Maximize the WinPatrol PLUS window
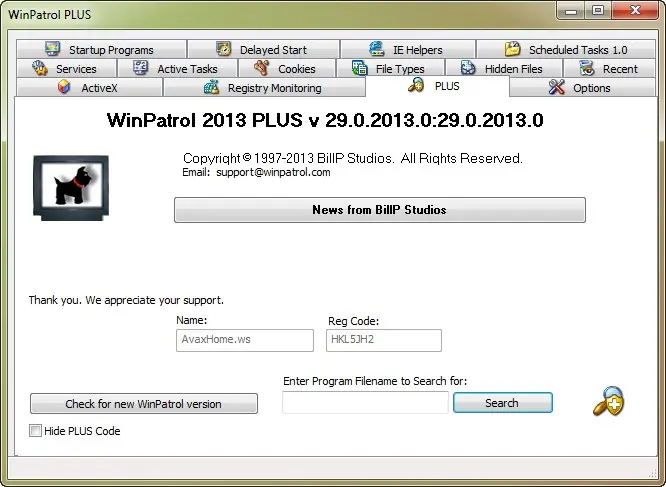 tap(598, 11)
